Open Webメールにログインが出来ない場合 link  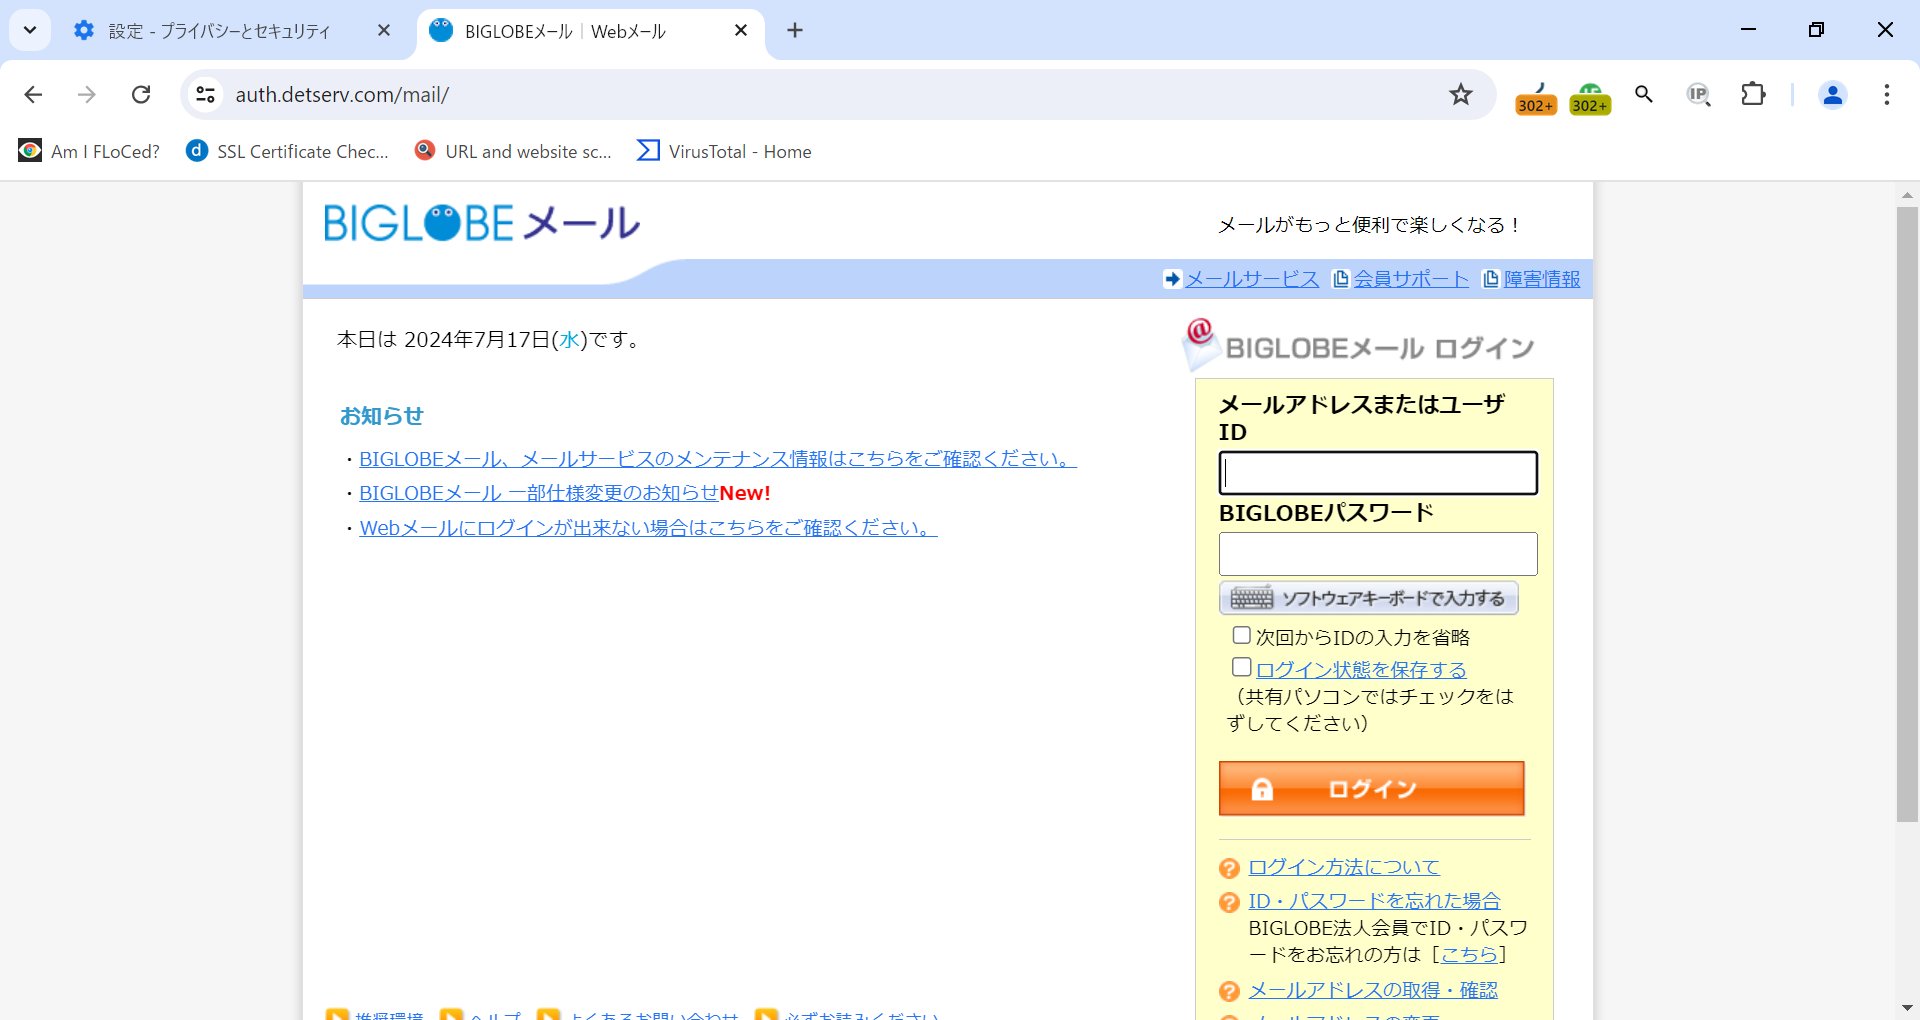pos(648,528)
